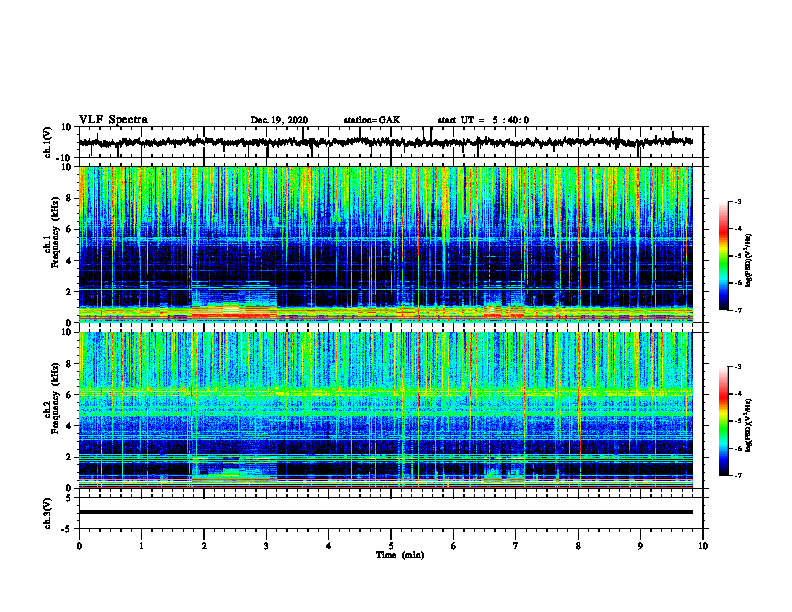Click the ch.2 spectrogram 4 kHz tick label
792x612 pixels.
pyautogui.click(x=70, y=426)
